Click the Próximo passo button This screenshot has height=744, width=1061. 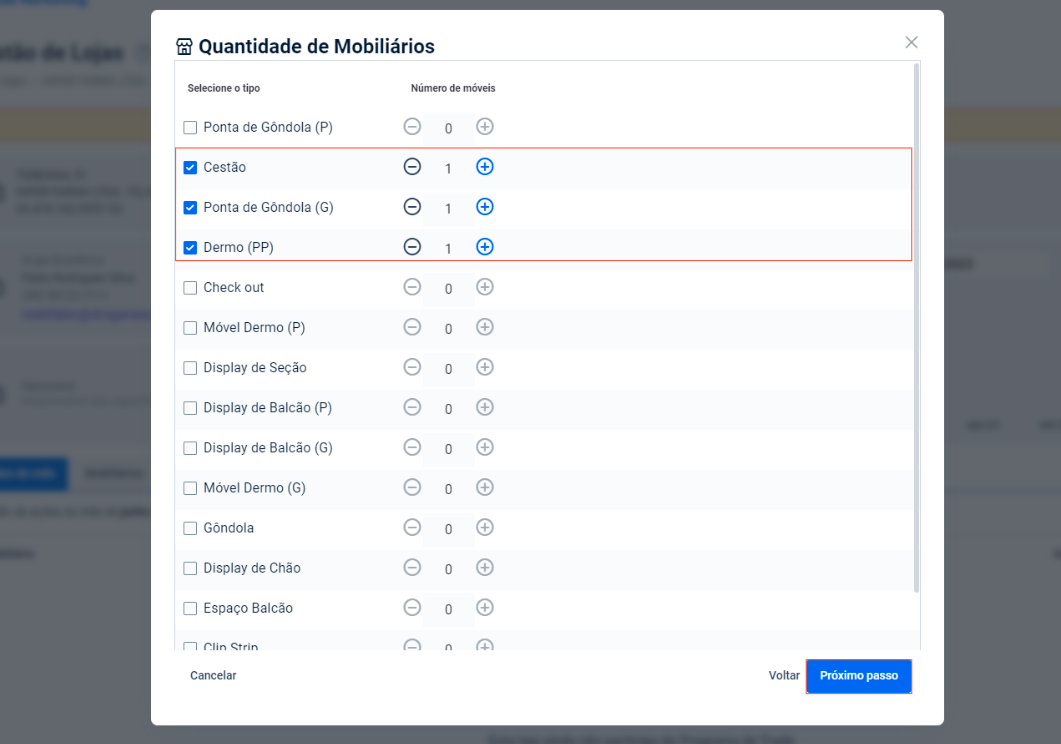pyautogui.click(x=859, y=676)
